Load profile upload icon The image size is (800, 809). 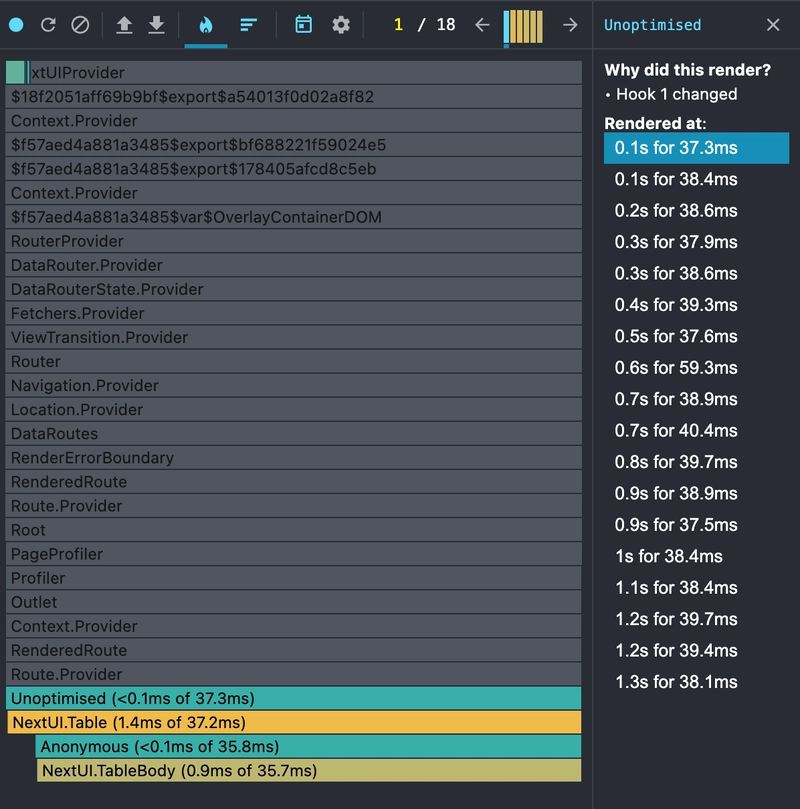(x=124, y=25)
